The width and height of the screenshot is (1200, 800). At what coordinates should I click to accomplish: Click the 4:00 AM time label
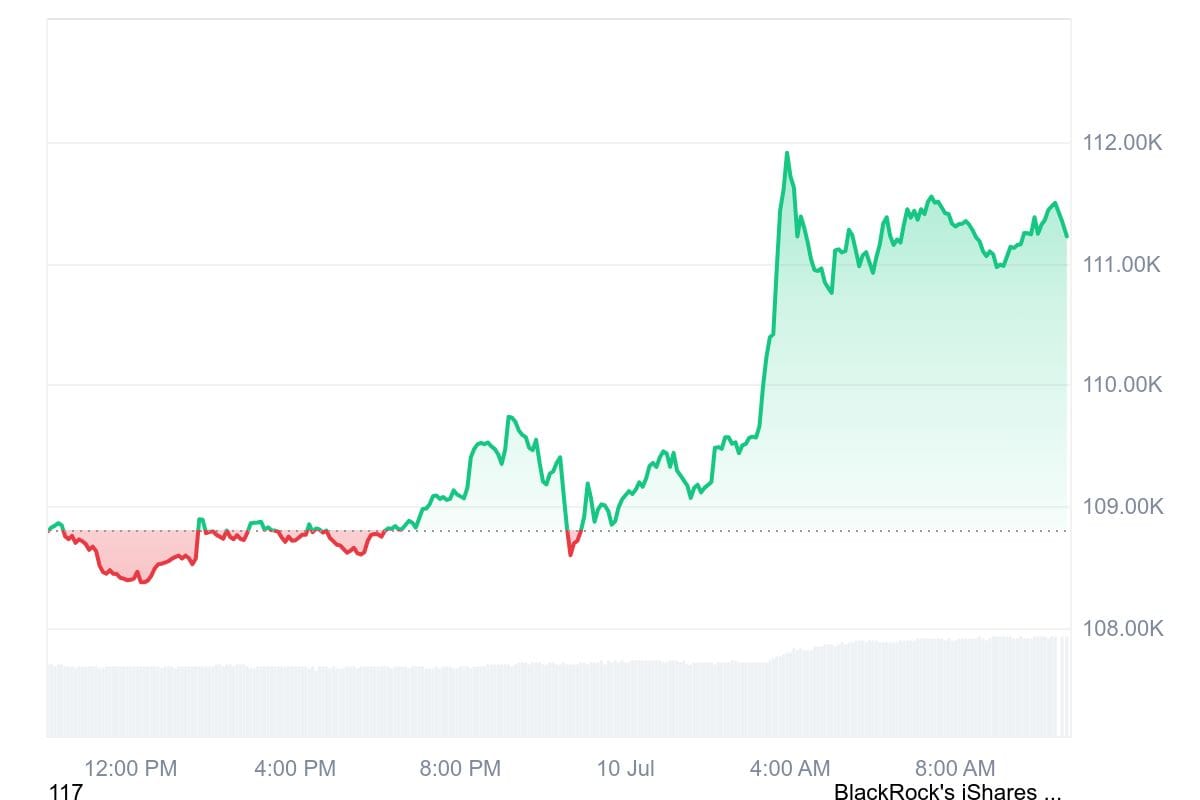point(789,768)
